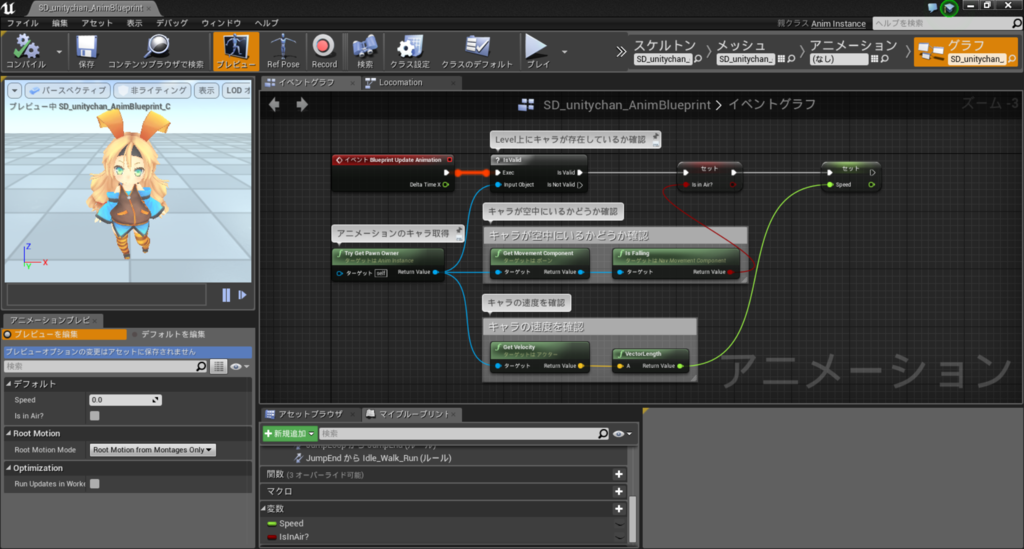Screen dimensions: 1024x549
Task: Switch to スケルトン mode
Action: pos(665,45)
